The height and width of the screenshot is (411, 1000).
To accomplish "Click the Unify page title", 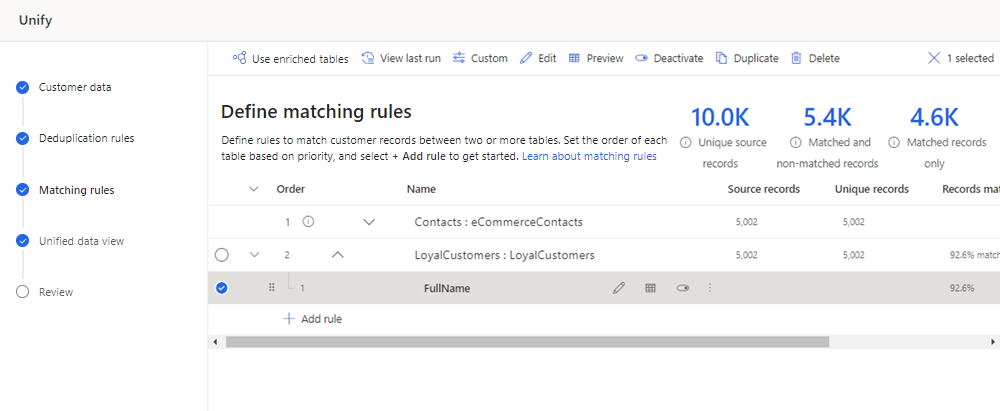I will pyautogui.click(x=35, y=20).
